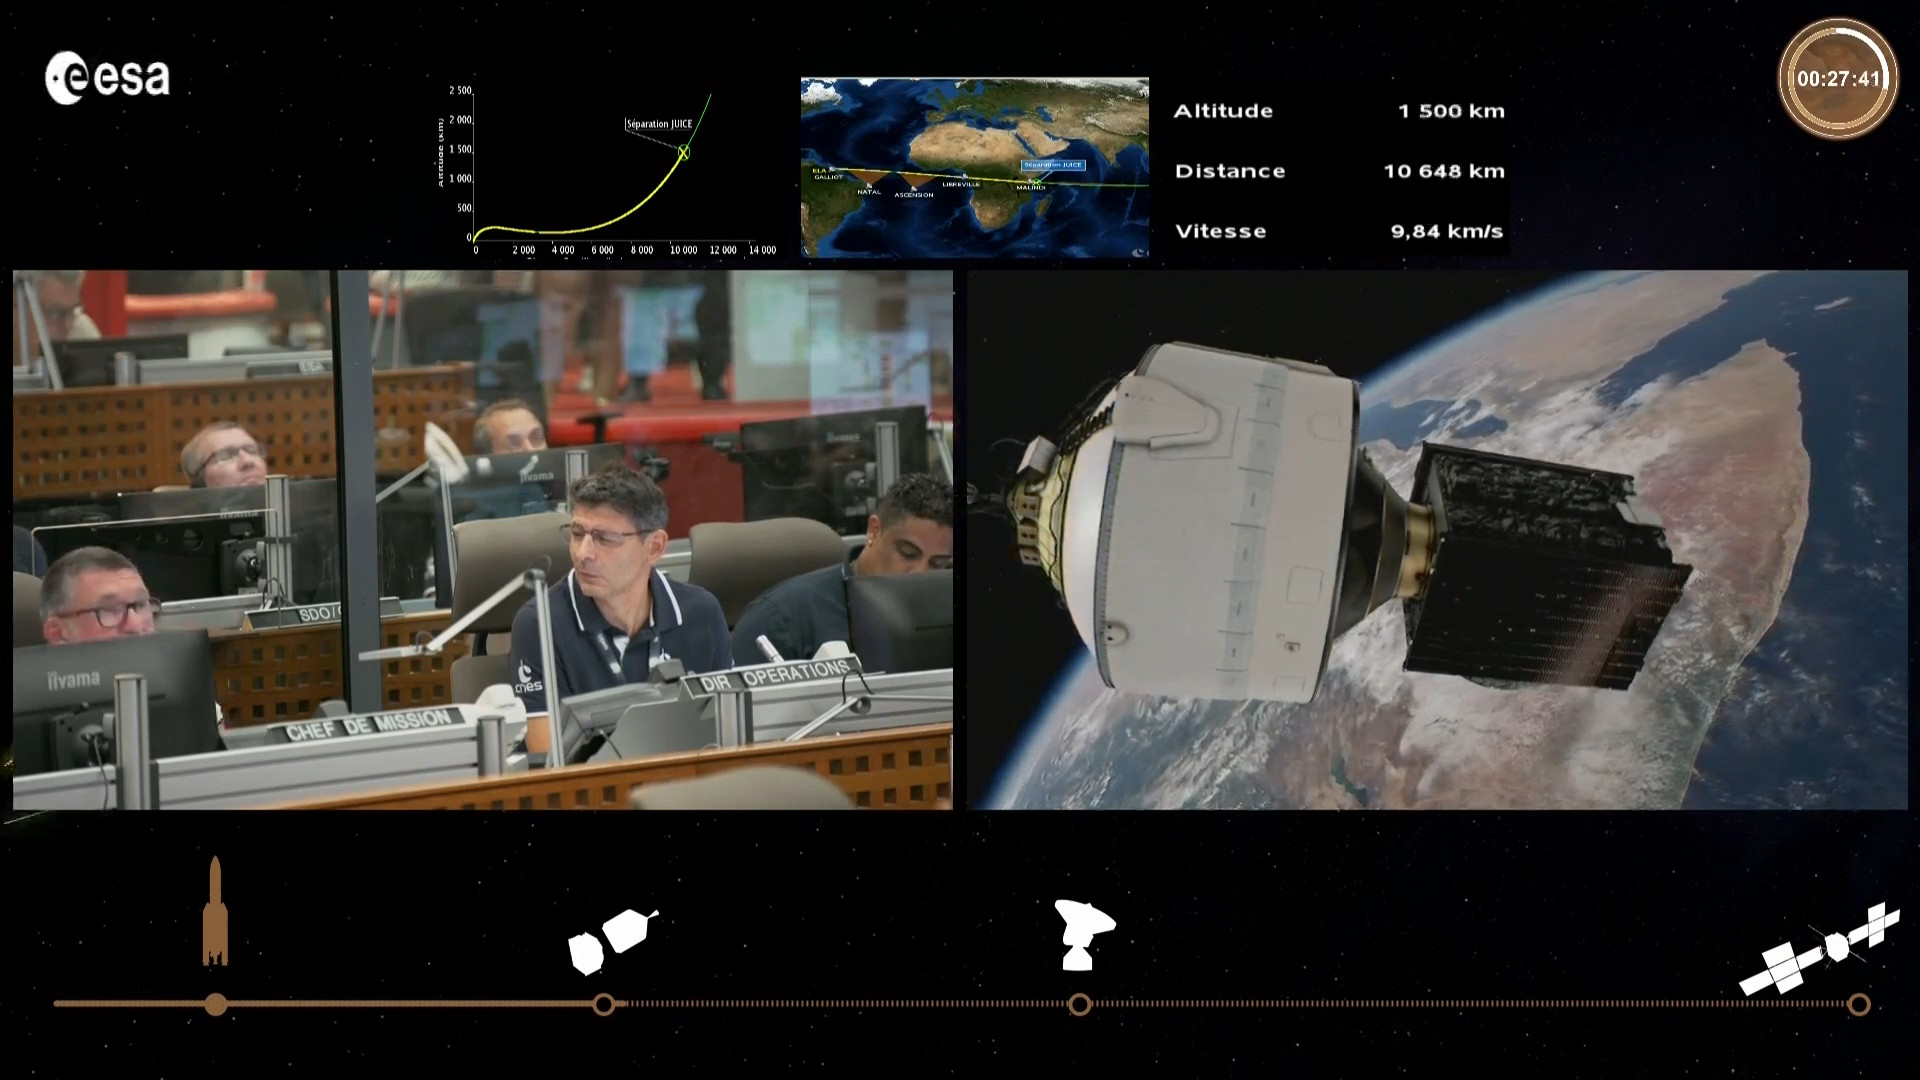This screenshot has height=1080, width=1920.
Task: Select the third timeline milestone marker
Action: [1080, 1004]
